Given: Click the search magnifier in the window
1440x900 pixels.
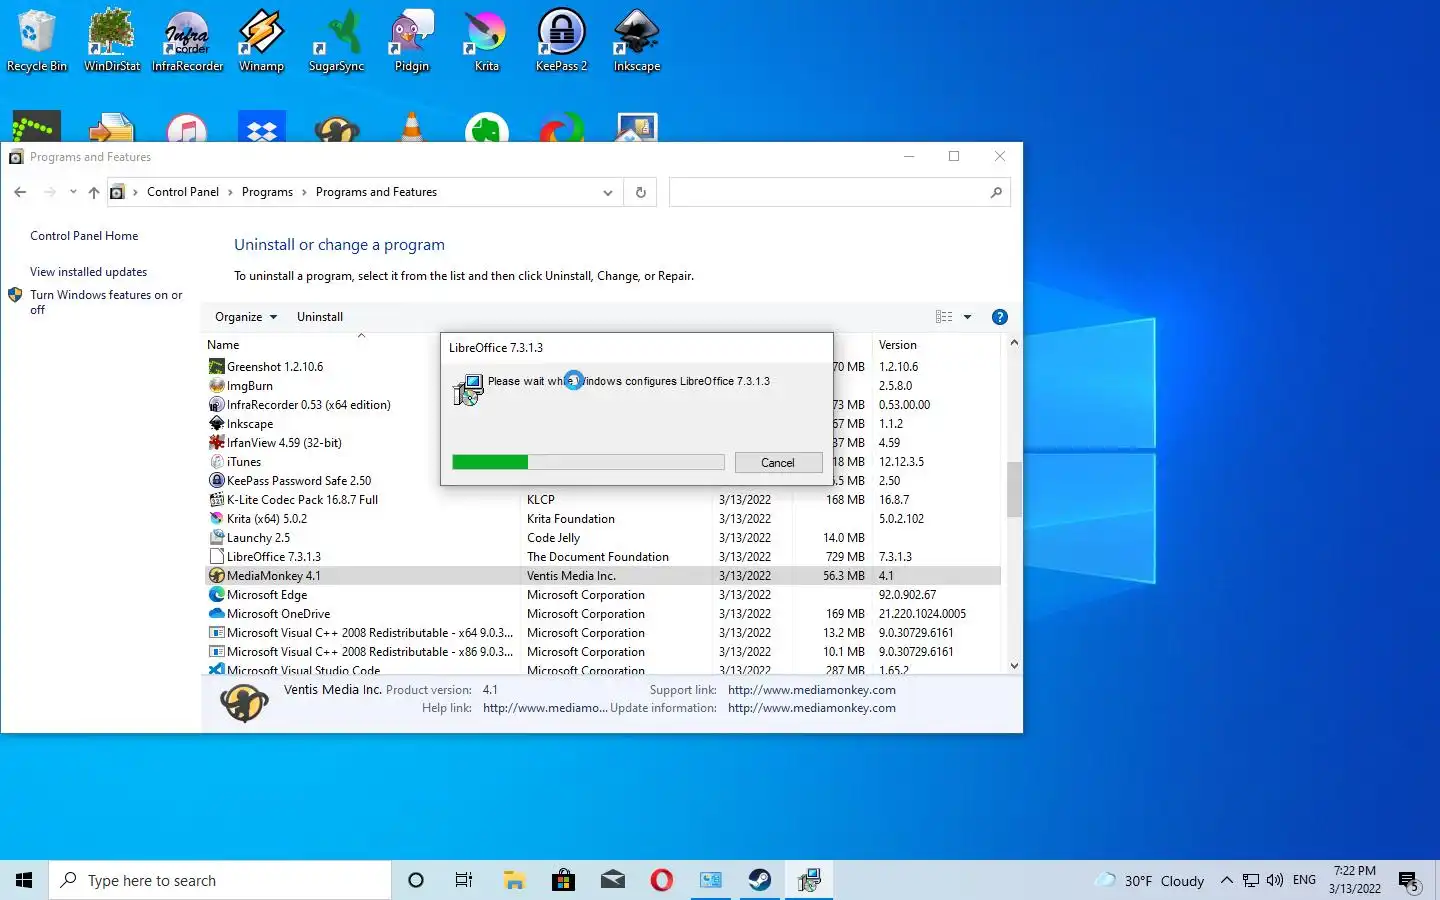Looking at the screenshot, I should (x=996, y=192).
